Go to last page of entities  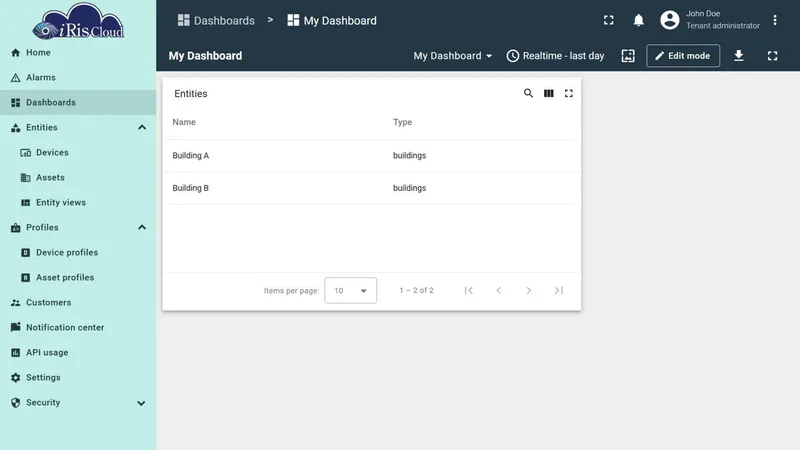[559, 290]
